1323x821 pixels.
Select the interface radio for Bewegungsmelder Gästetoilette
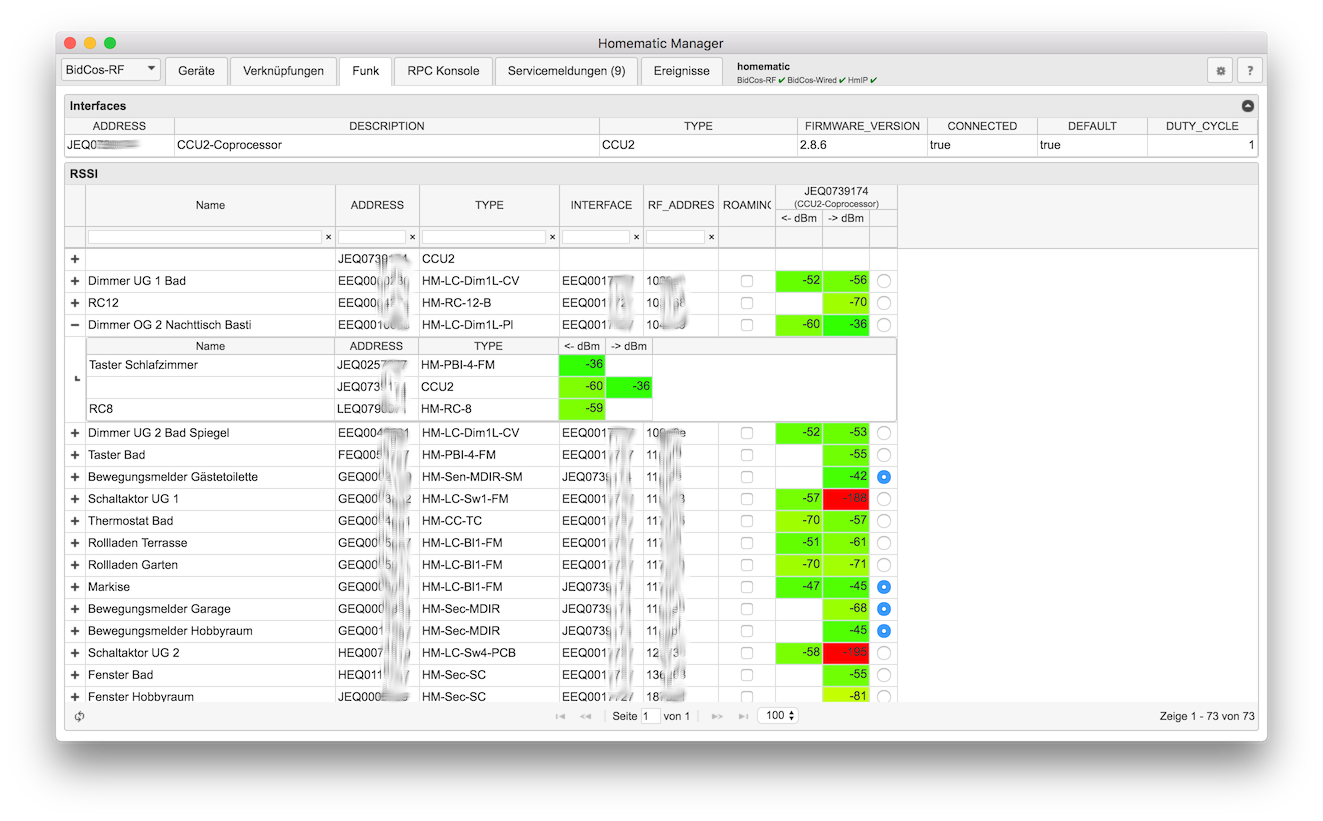[884, 477]
